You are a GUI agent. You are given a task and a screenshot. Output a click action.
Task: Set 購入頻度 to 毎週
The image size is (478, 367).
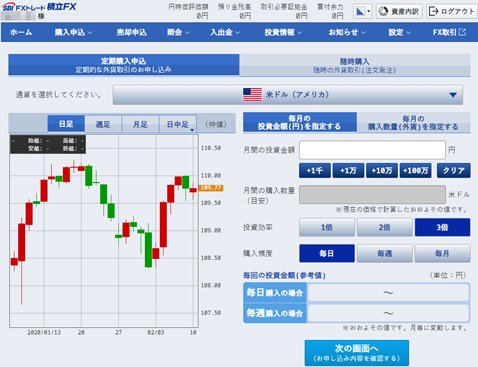pos(385,253)
